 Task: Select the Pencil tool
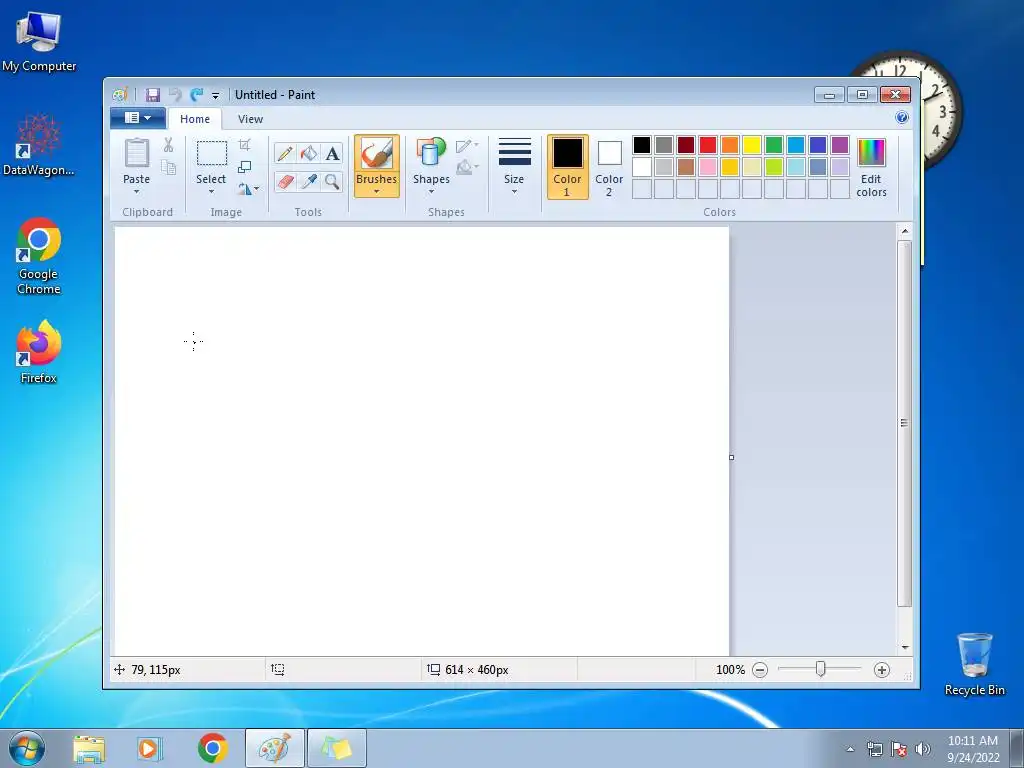pos(285,153)
